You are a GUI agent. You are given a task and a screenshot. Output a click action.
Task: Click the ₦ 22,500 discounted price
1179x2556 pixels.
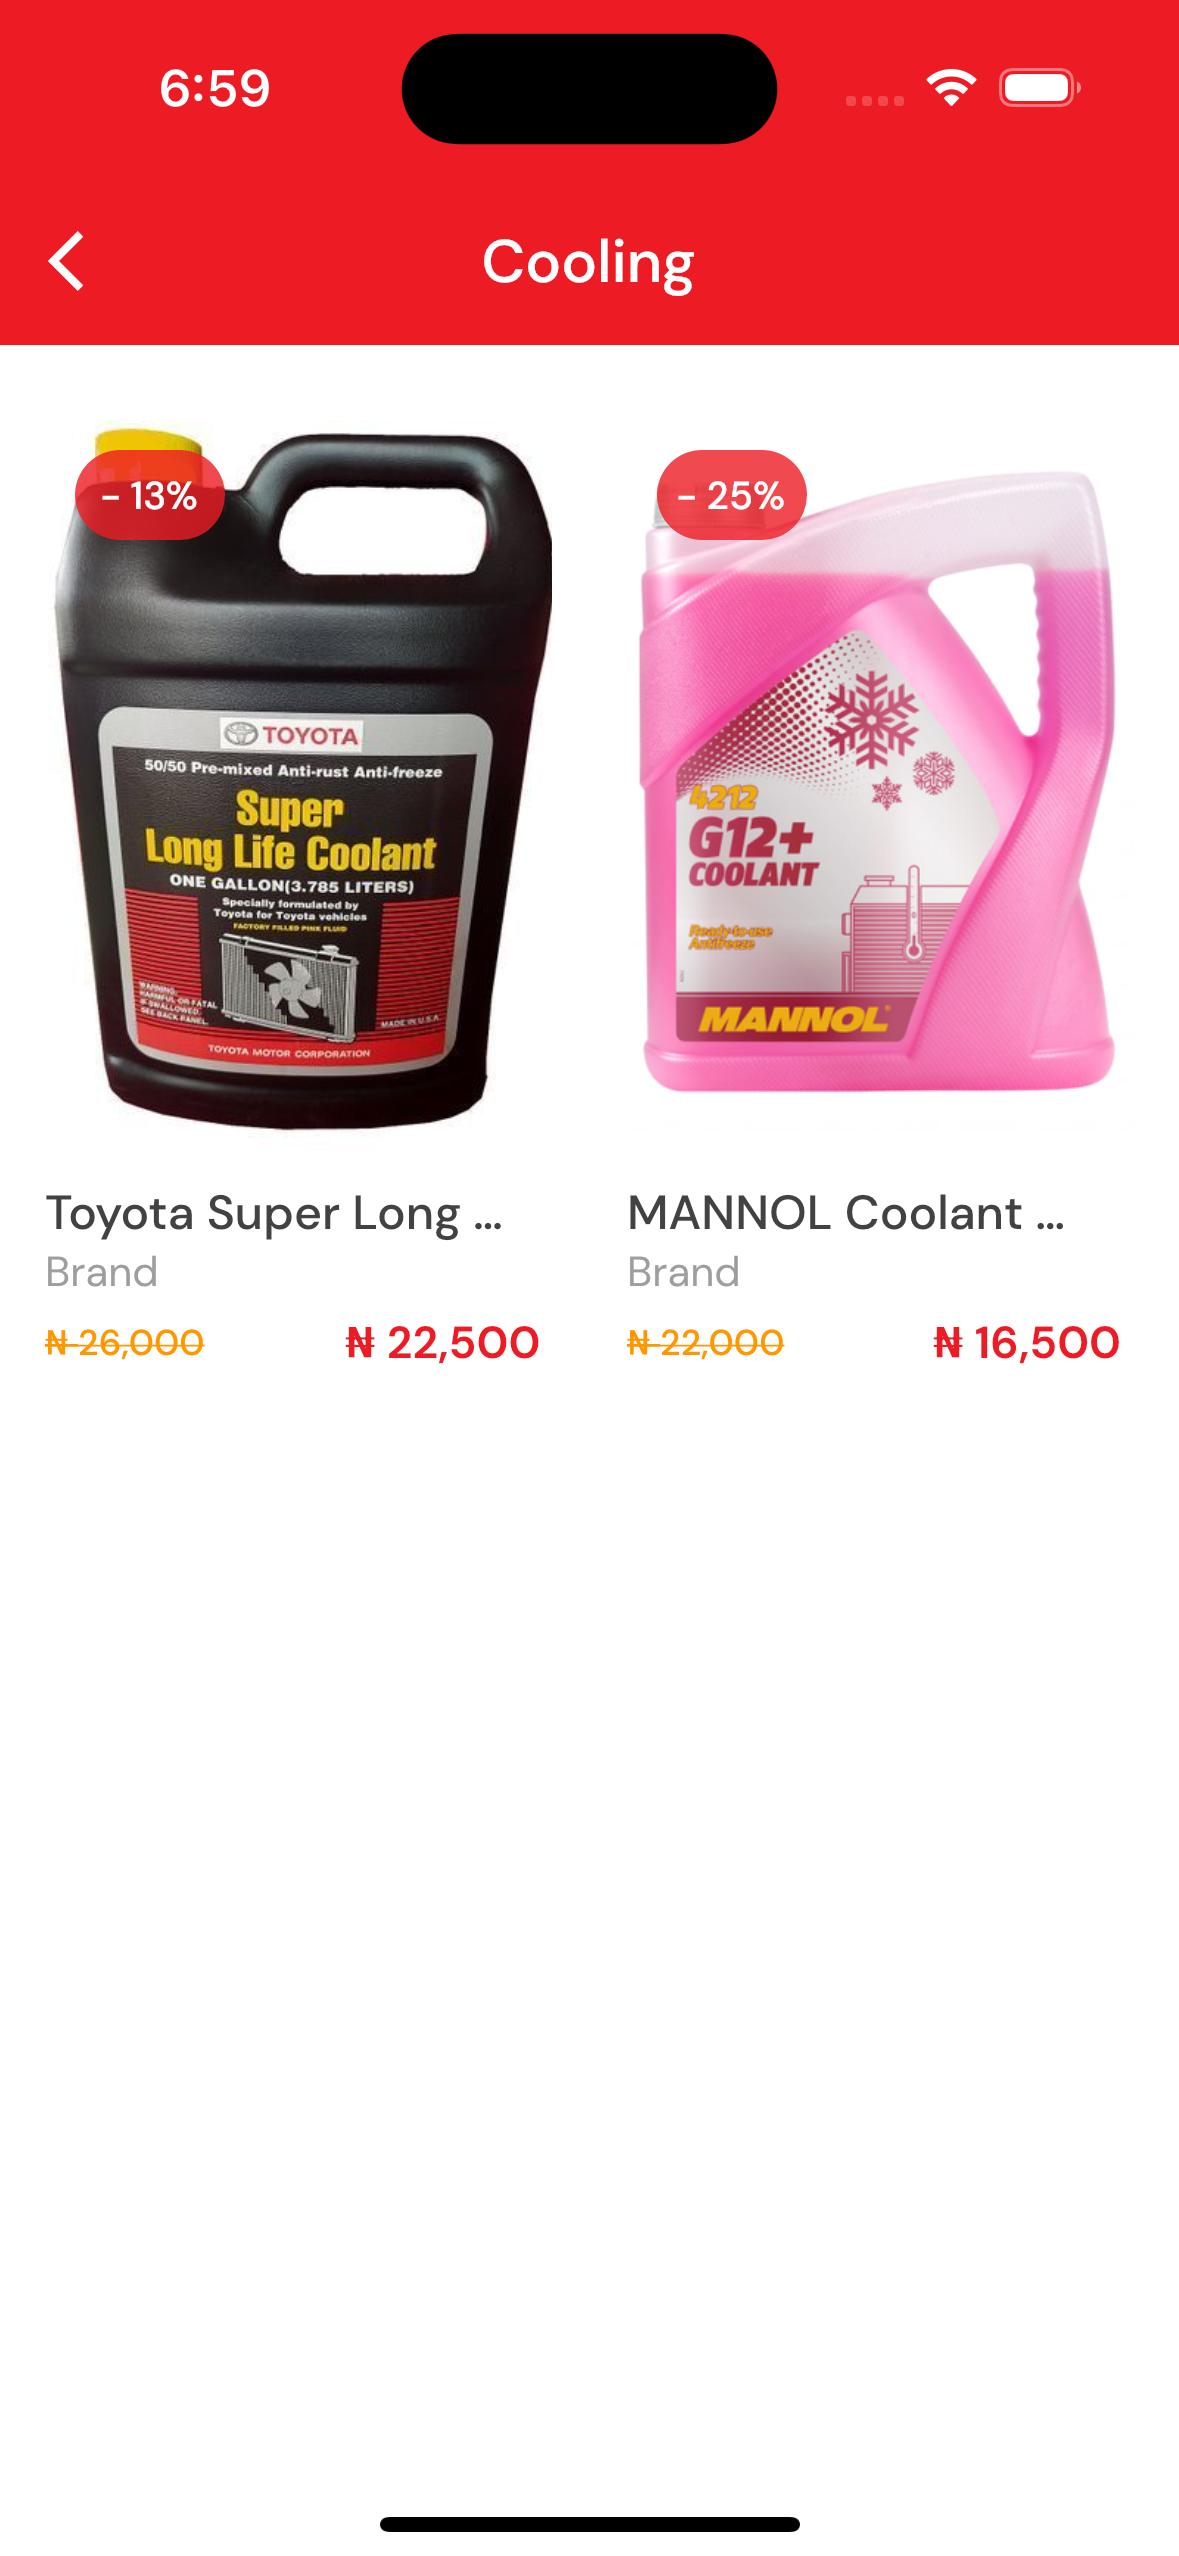click(x=442, y=1342)
